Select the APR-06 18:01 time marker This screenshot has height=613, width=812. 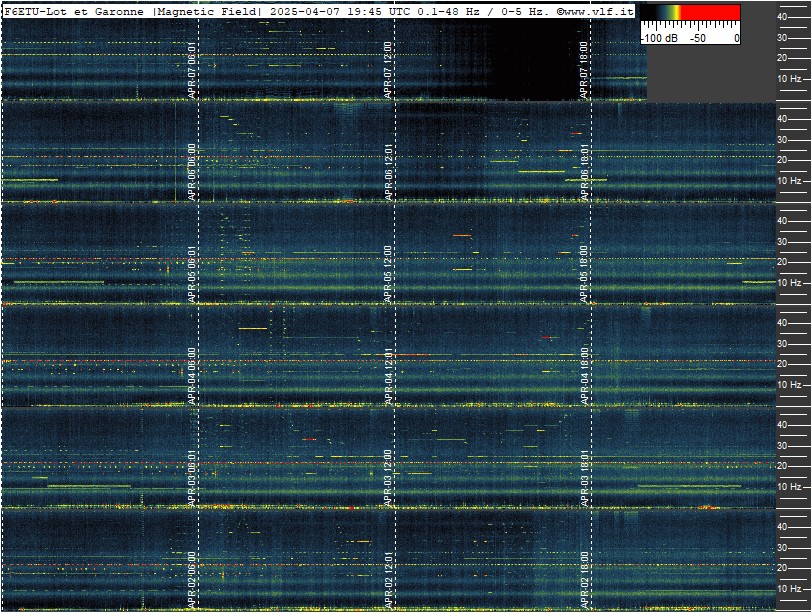584,172
